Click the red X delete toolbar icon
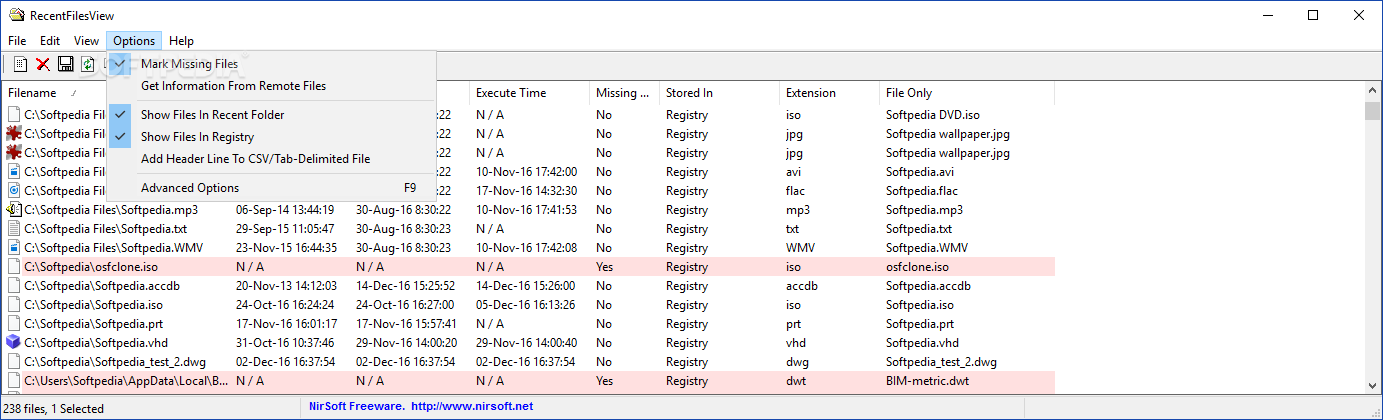The width and height of the screenshot is (1383, 420). (x=43, y=64)
